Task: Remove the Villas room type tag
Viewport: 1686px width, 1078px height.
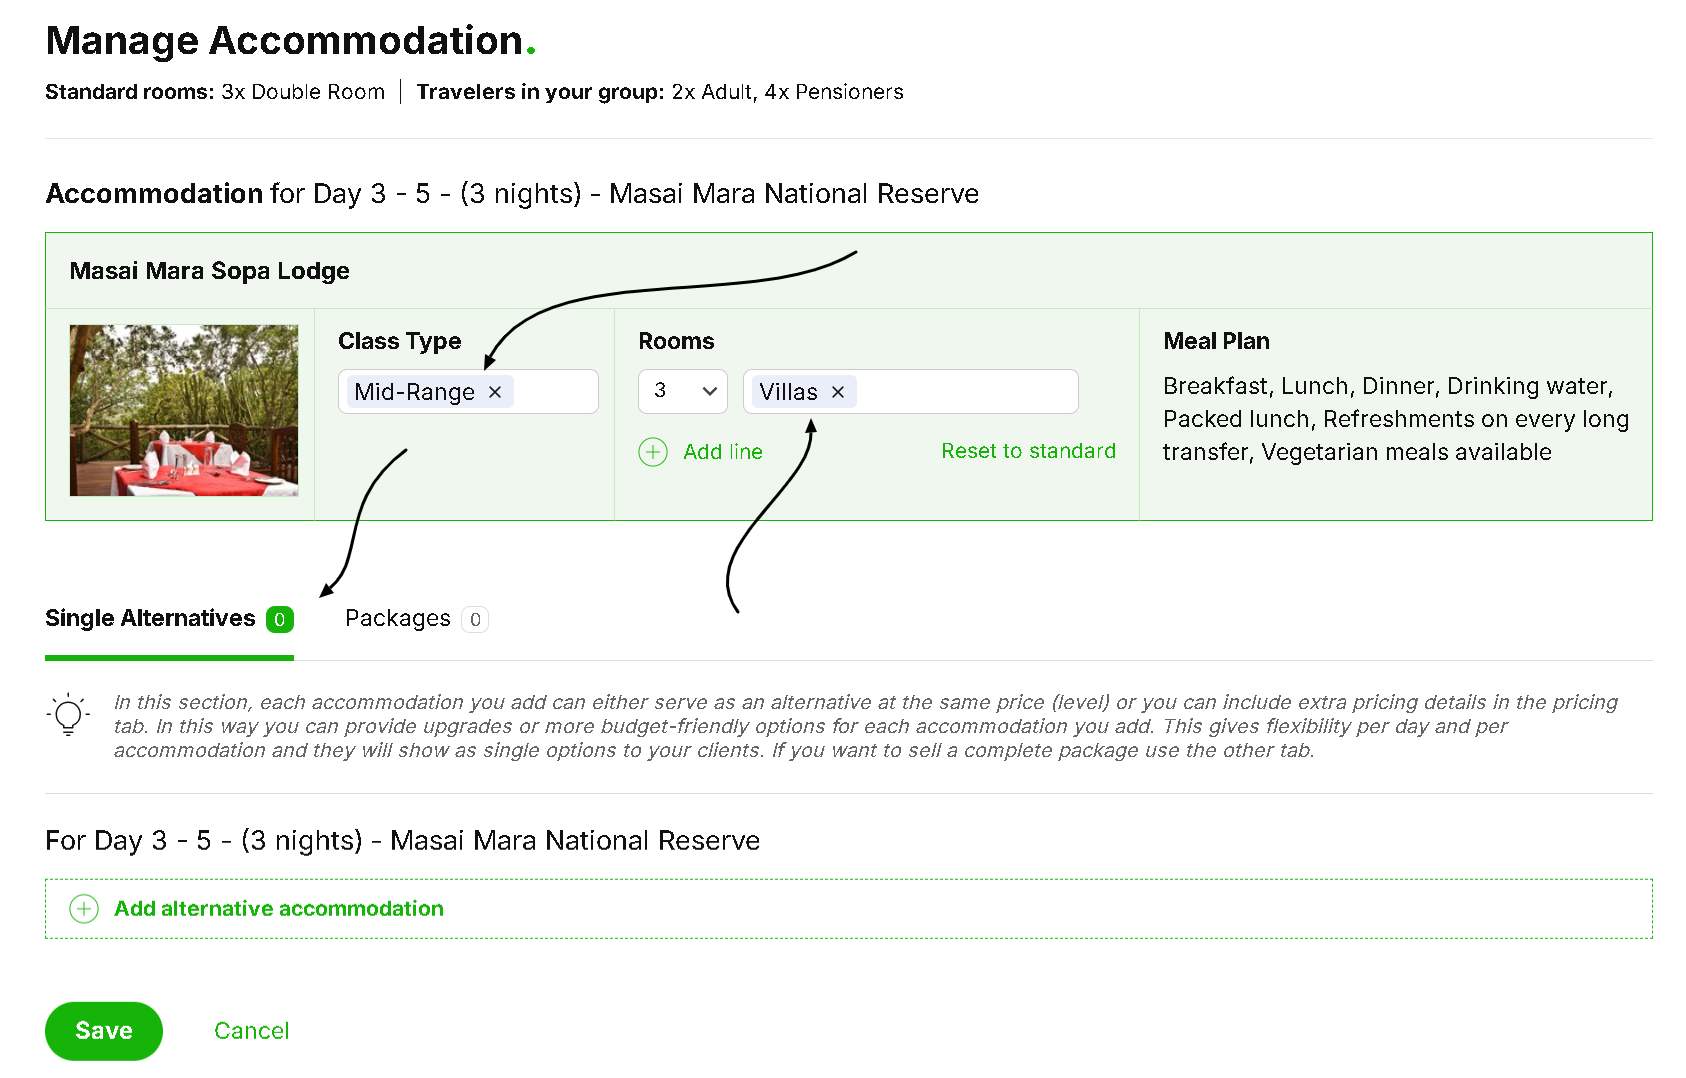Action: click(838, 392)
